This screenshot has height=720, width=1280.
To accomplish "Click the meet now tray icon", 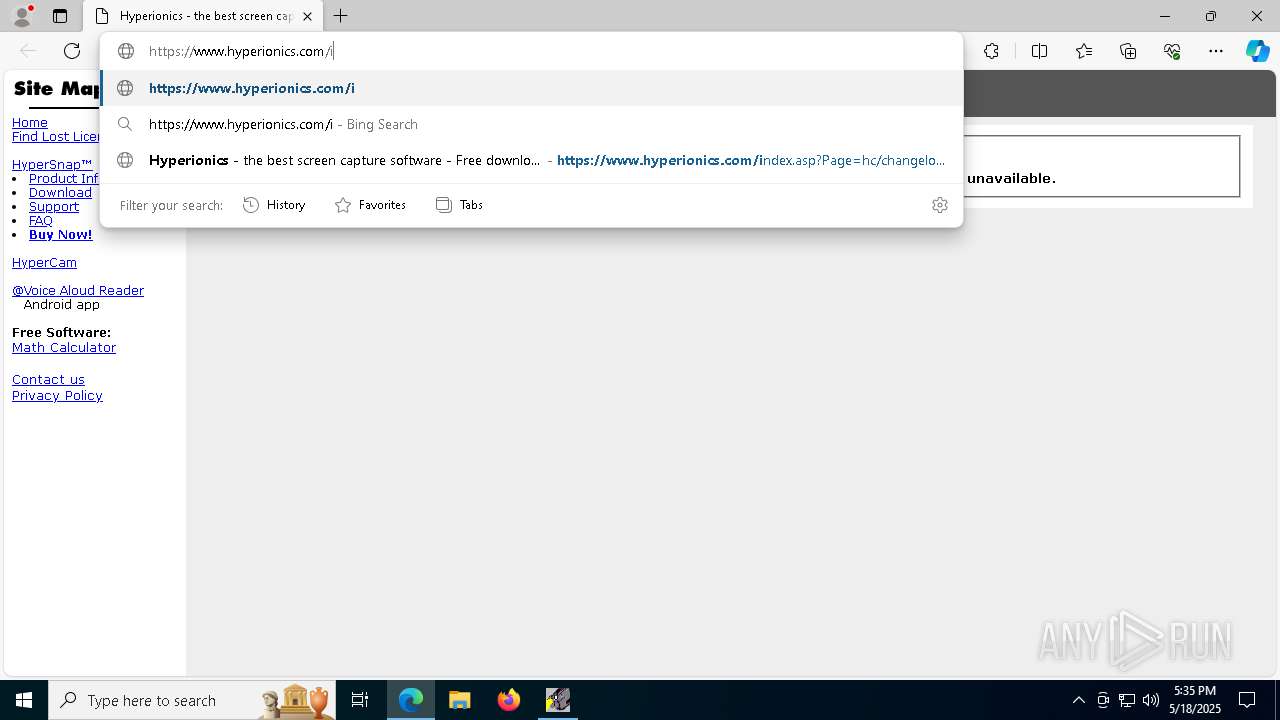I will tap(1103, 700).
